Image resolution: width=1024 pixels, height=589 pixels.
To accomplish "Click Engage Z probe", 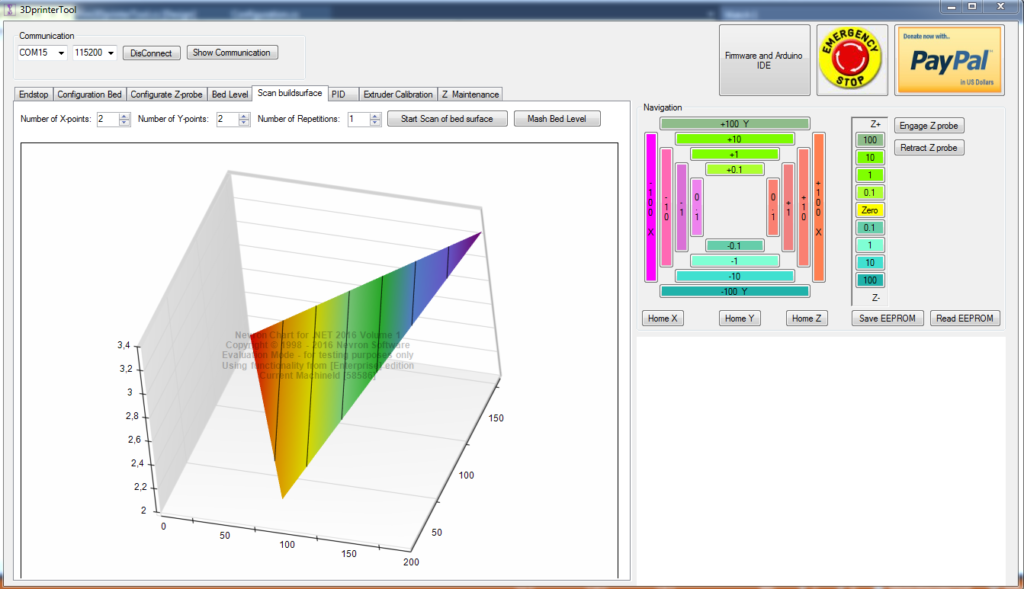I will [929, 125].
